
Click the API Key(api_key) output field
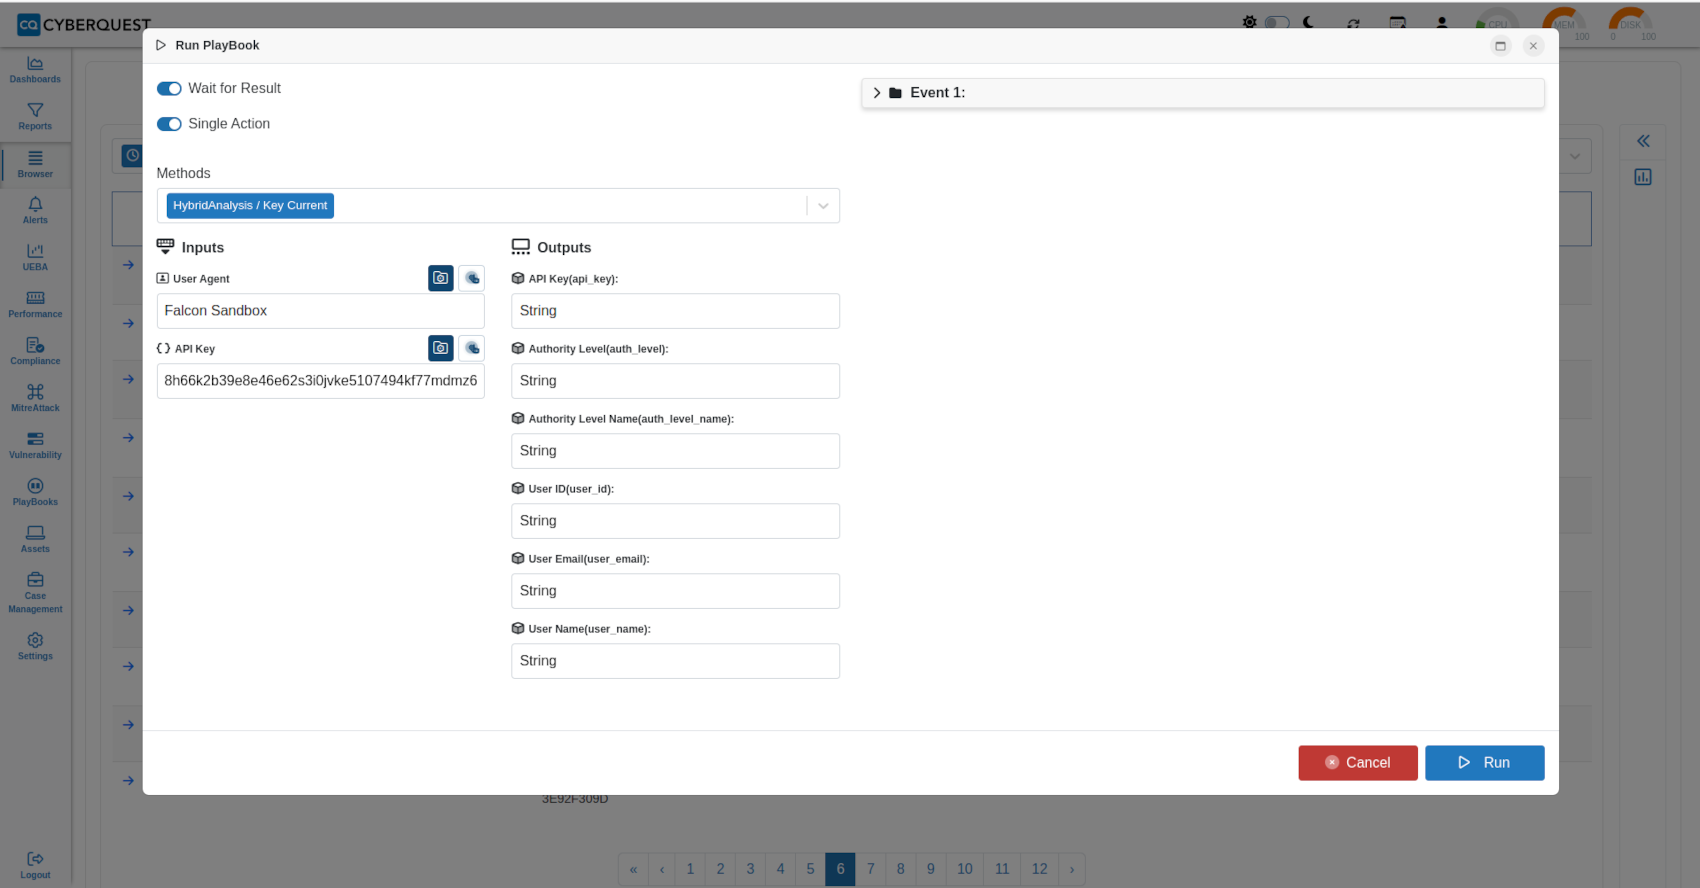(676, 311)
